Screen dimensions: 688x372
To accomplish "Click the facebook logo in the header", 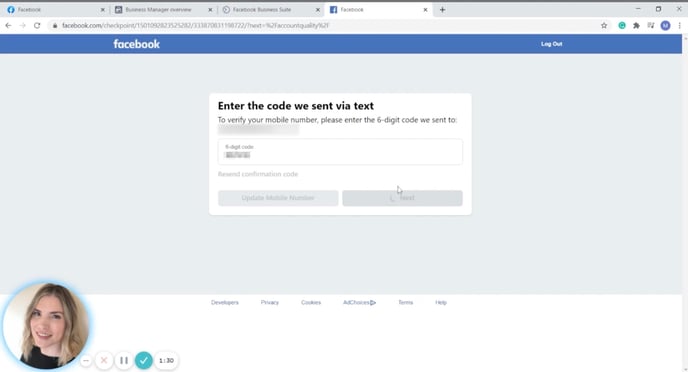I will click(x=136, y=44).
